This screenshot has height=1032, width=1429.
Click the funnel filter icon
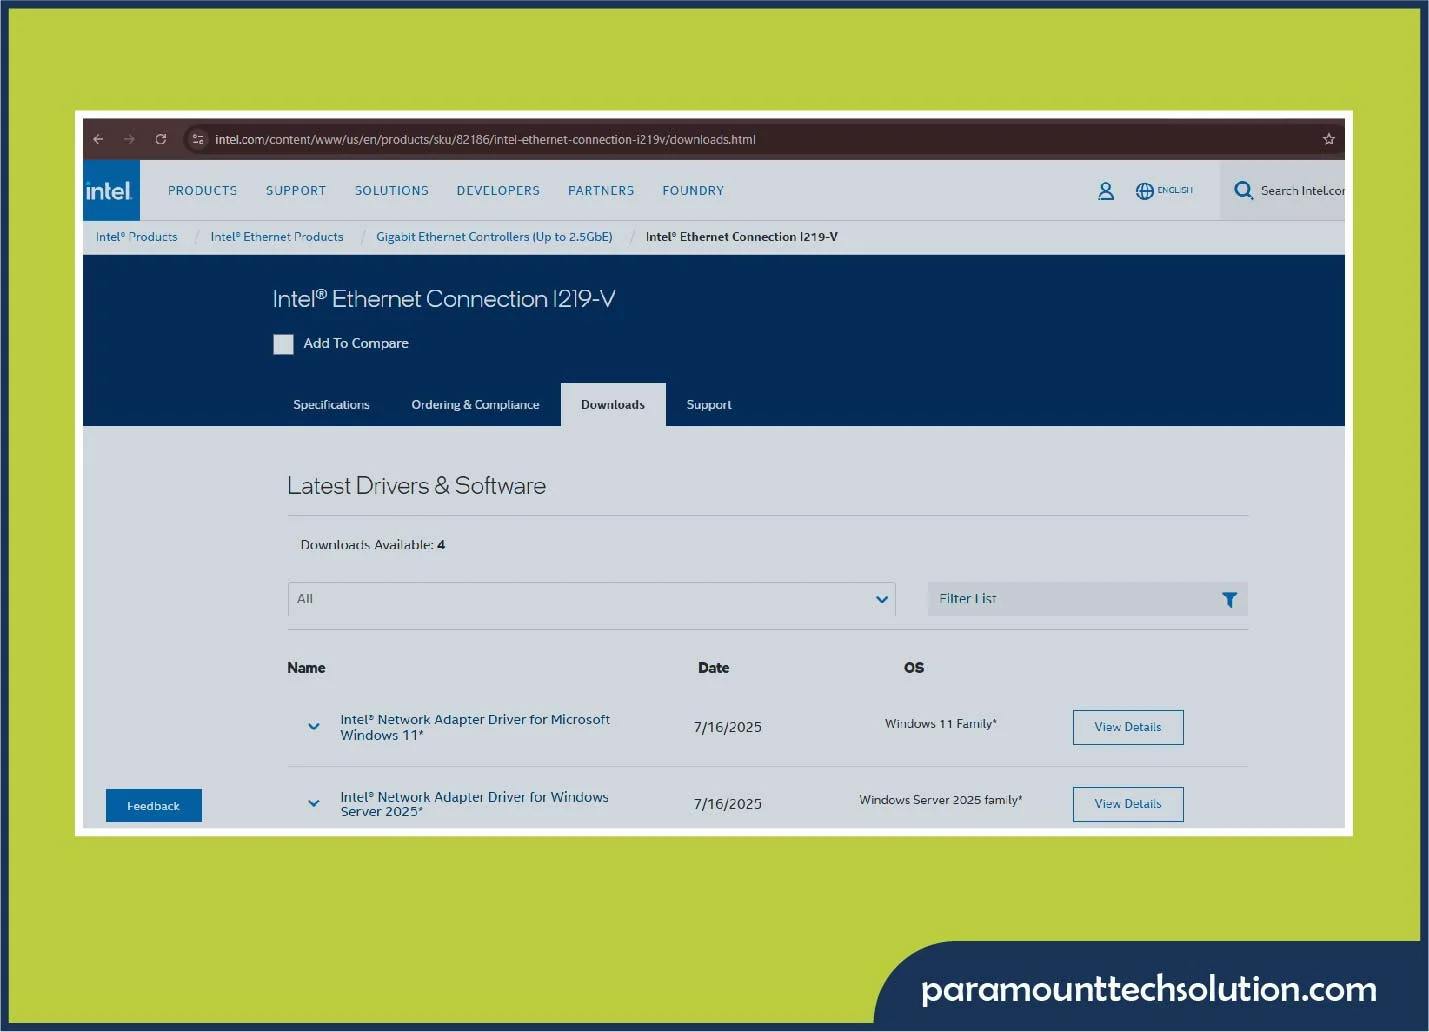(1229, 599)
